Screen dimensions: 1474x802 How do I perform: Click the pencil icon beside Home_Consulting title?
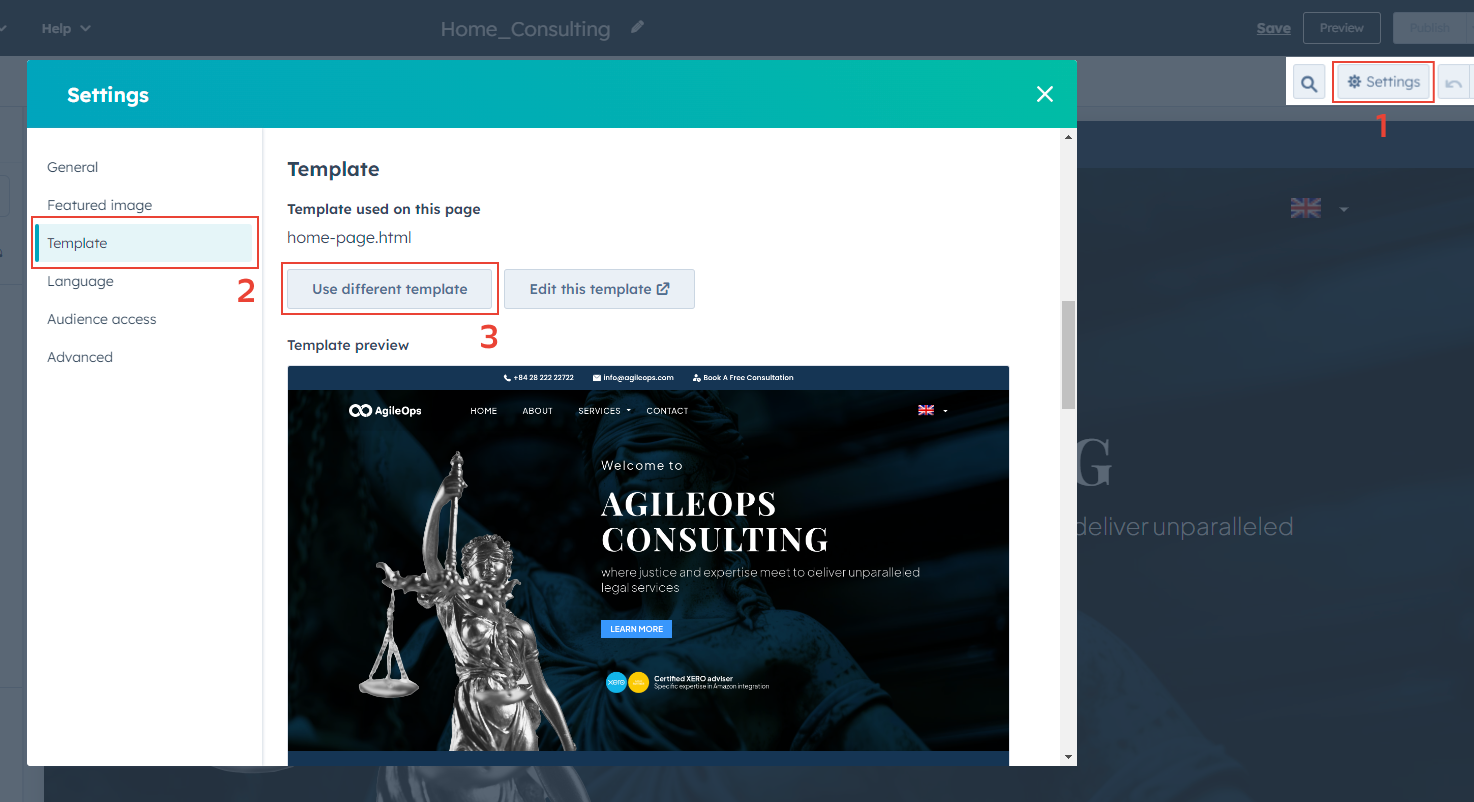coord(637,28)
